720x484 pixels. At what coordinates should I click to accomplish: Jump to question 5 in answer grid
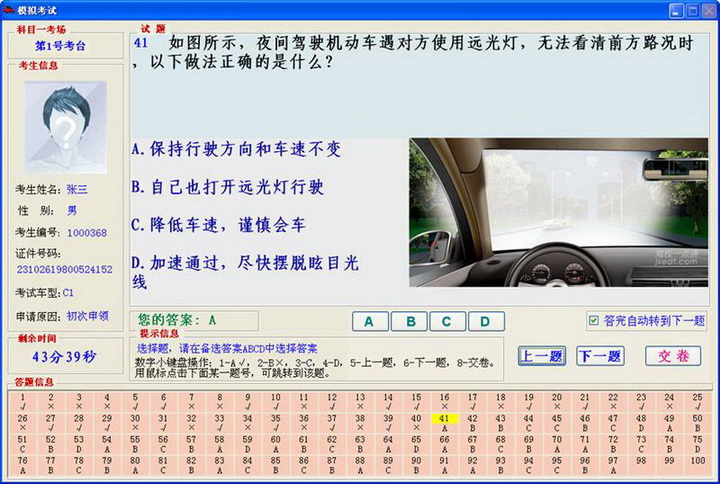[x=135, y=402]
